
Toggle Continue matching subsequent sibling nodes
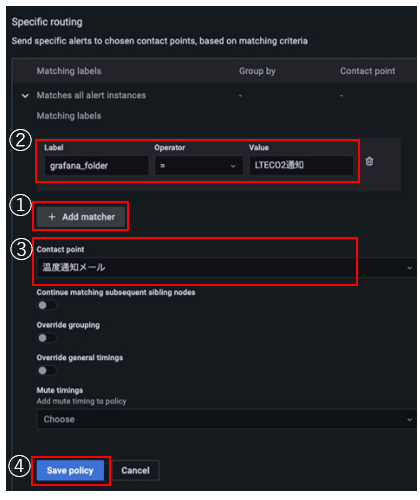[x=47, y=305]
